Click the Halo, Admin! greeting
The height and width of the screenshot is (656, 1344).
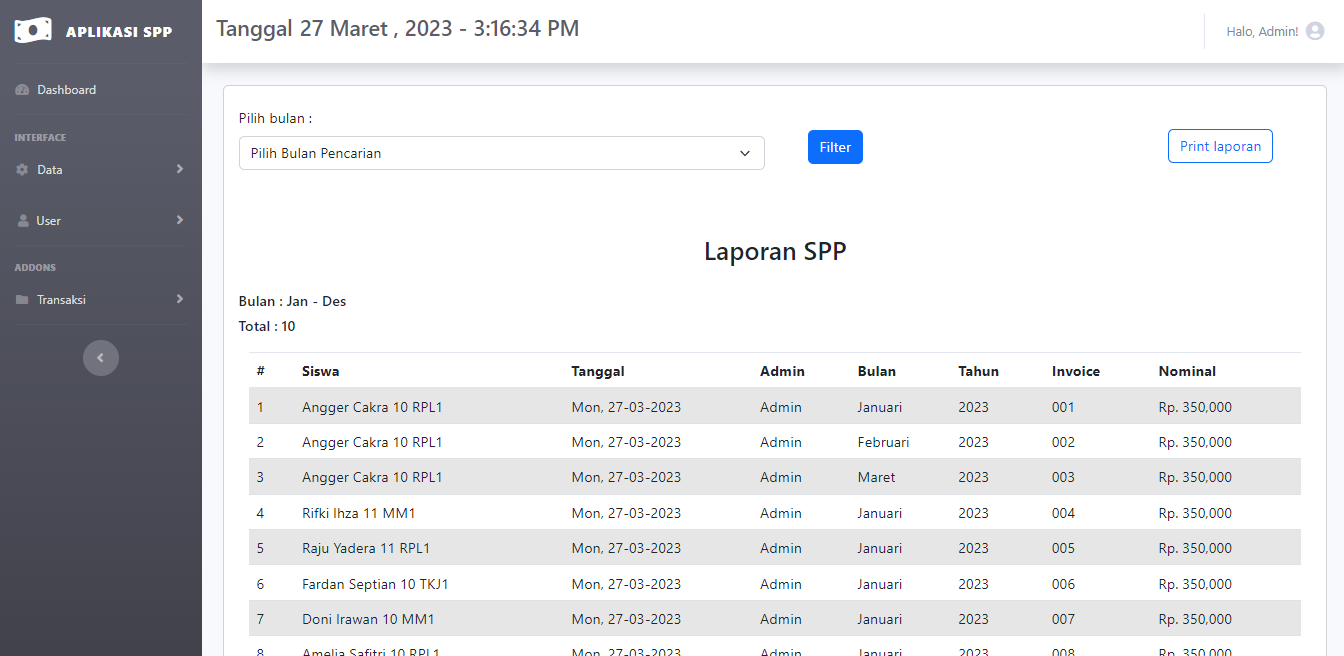point(1264,31)
